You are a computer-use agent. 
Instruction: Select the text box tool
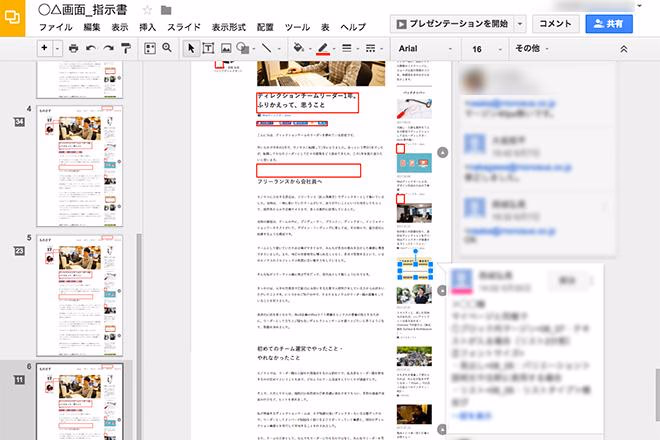point(209,48)
